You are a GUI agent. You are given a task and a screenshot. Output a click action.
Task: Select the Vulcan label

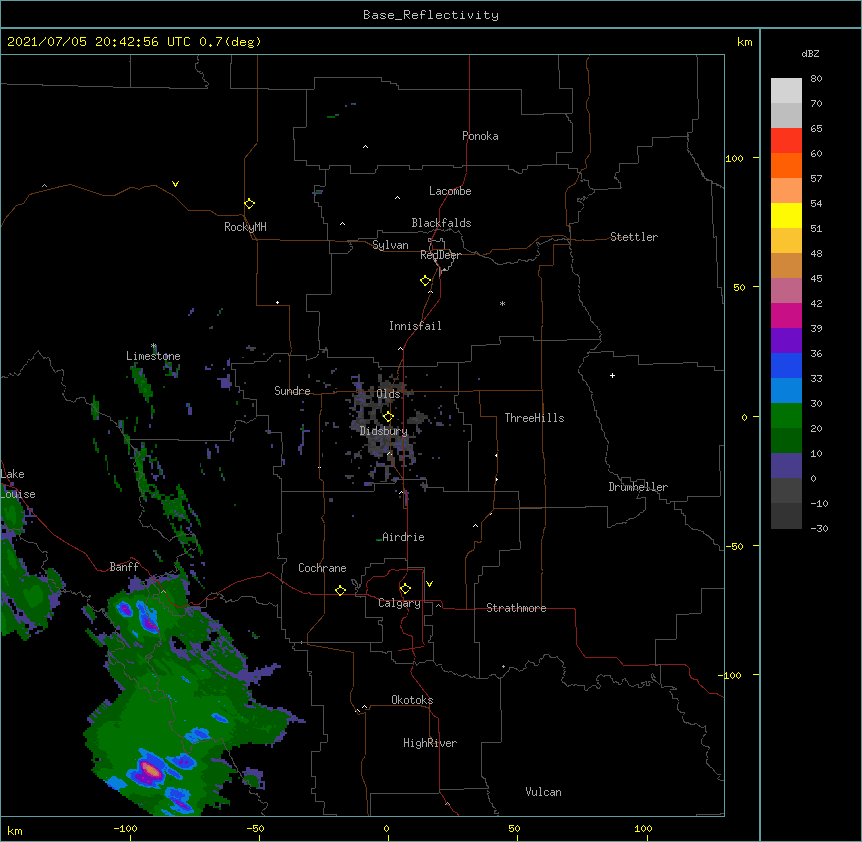coord(543,792)
